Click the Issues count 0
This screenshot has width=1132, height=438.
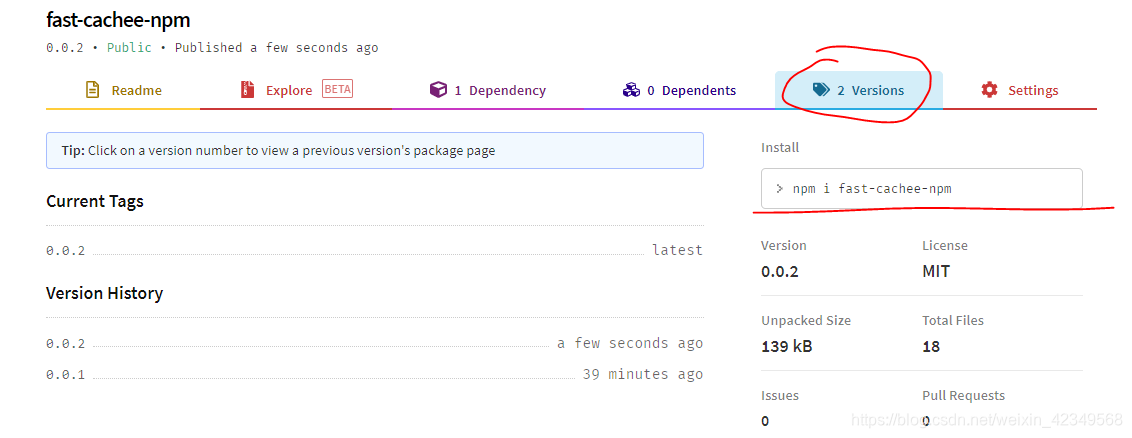pos(765,421)
